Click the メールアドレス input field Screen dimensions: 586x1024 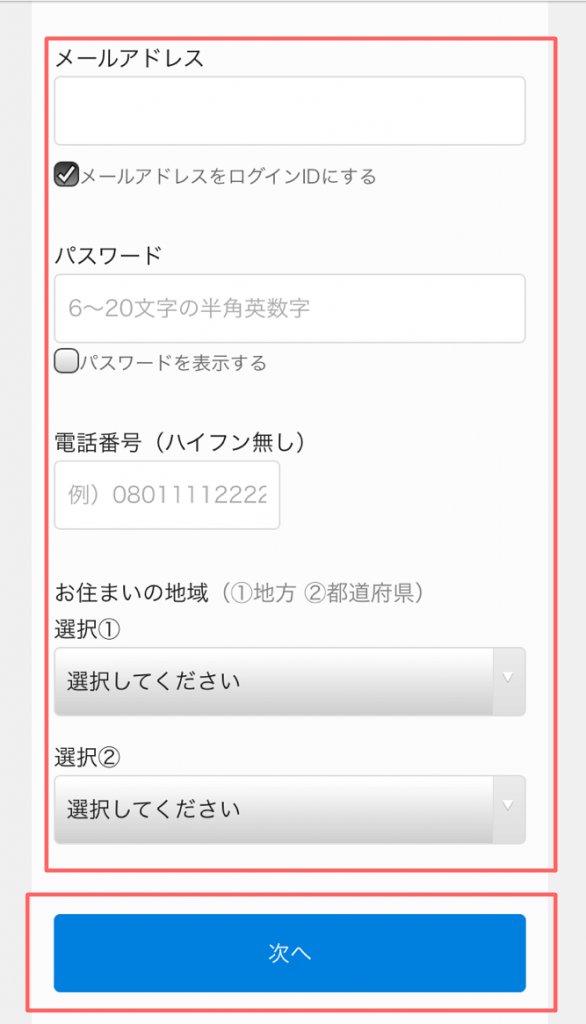289,111
